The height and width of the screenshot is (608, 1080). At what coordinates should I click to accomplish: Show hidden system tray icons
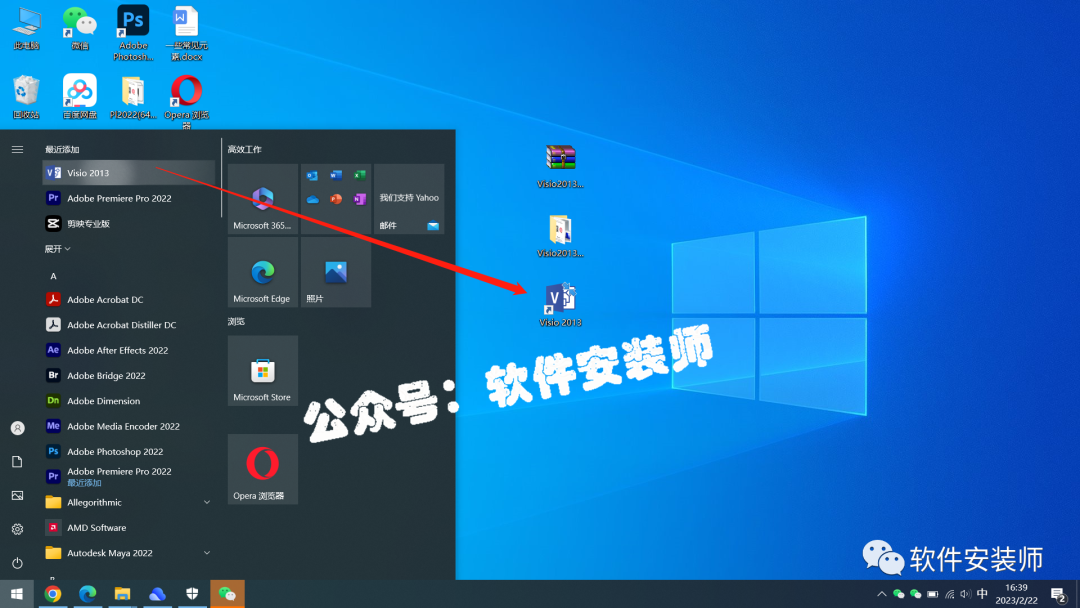point(882,594)
